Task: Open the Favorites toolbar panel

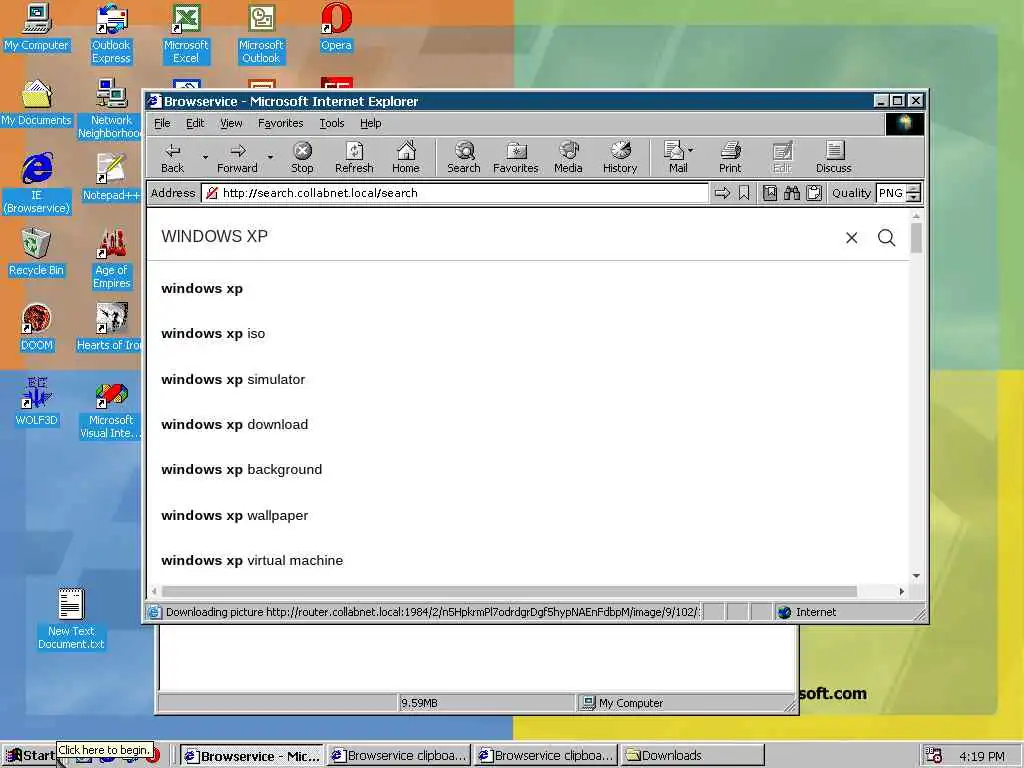Action: 516,158
